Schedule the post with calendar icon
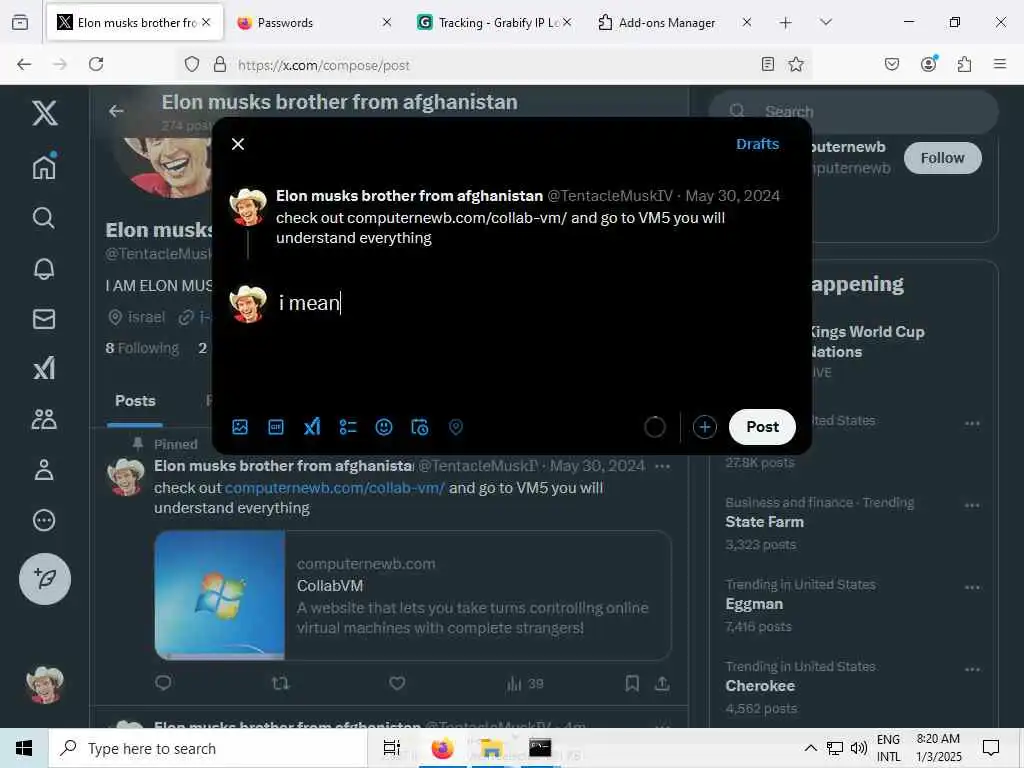This screenshot has width=1024, height=768. (420, 427)
